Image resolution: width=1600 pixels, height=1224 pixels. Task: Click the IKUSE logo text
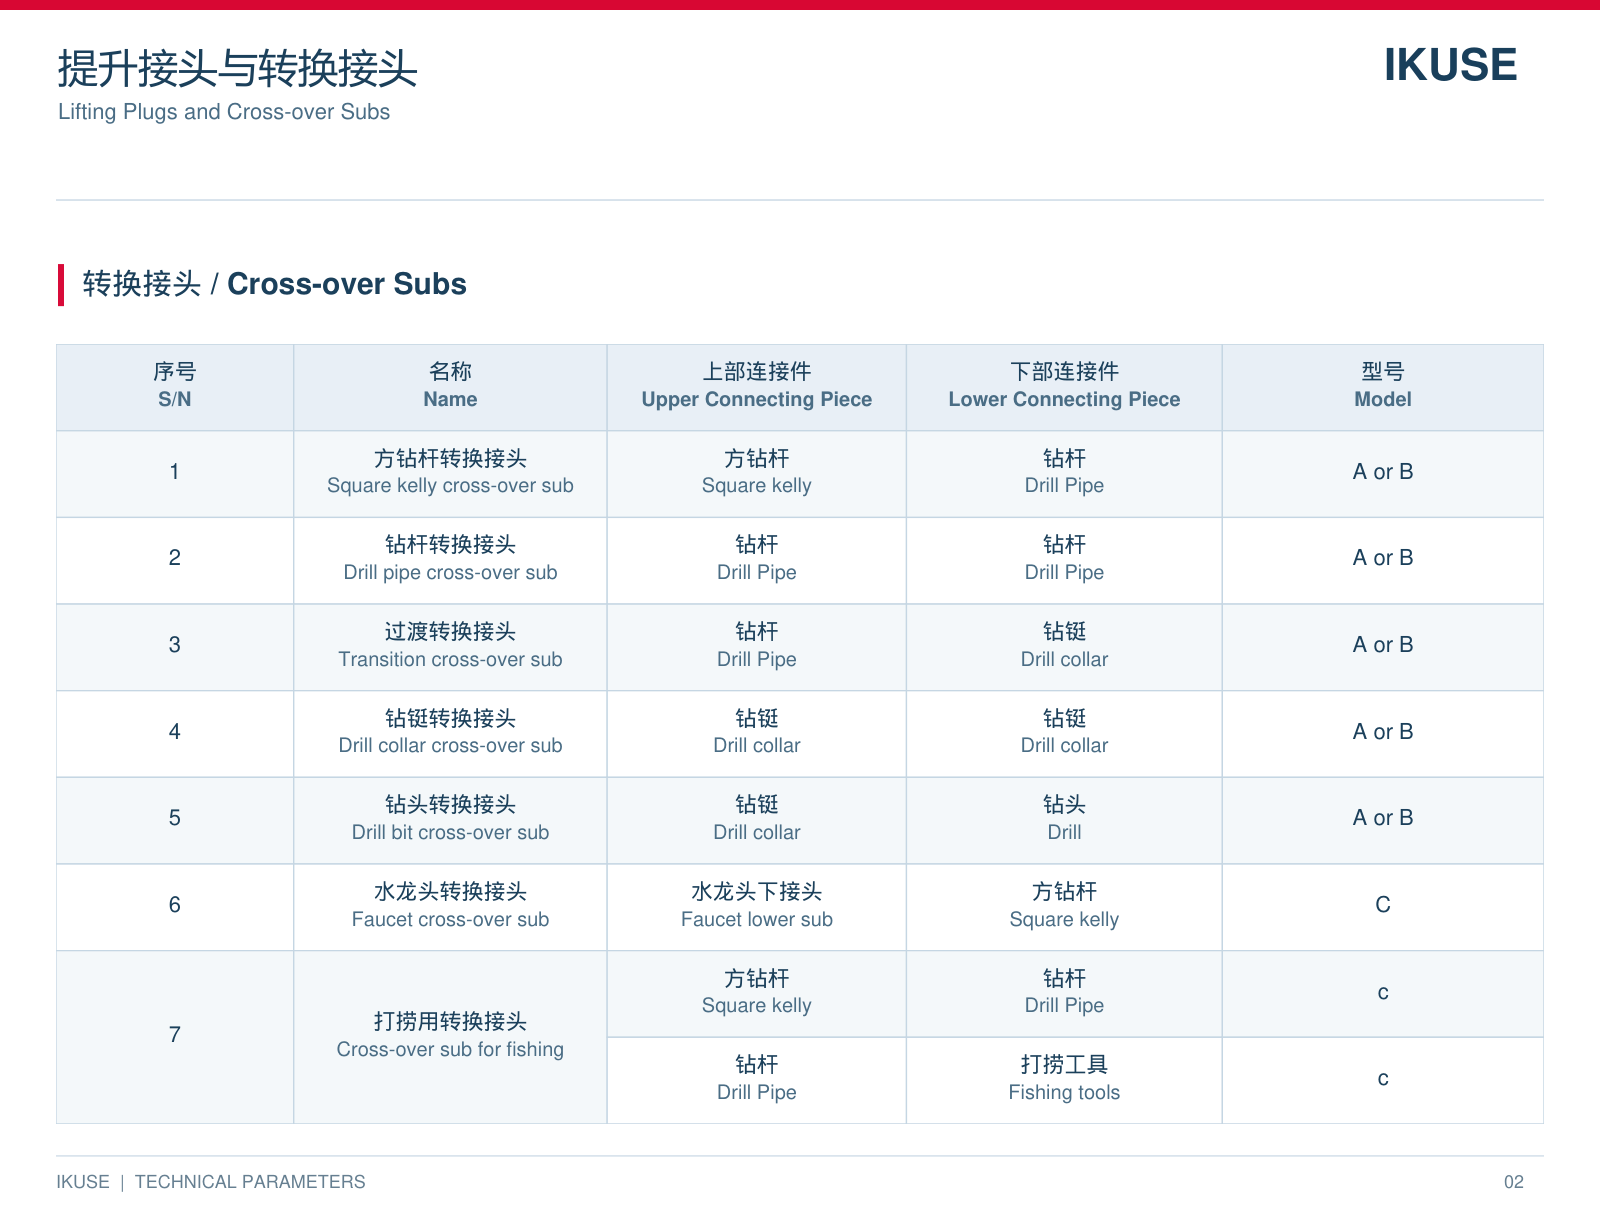pyautogui.click(x=1450, y=66)
